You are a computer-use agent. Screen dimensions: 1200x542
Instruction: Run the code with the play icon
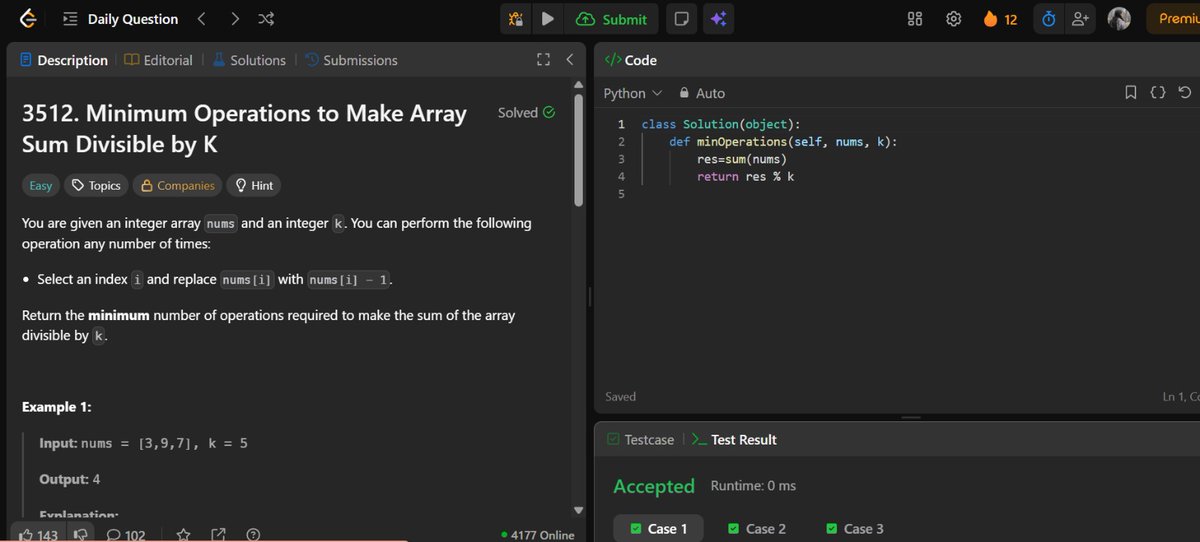pyautogui.click(x=547, y=19)
